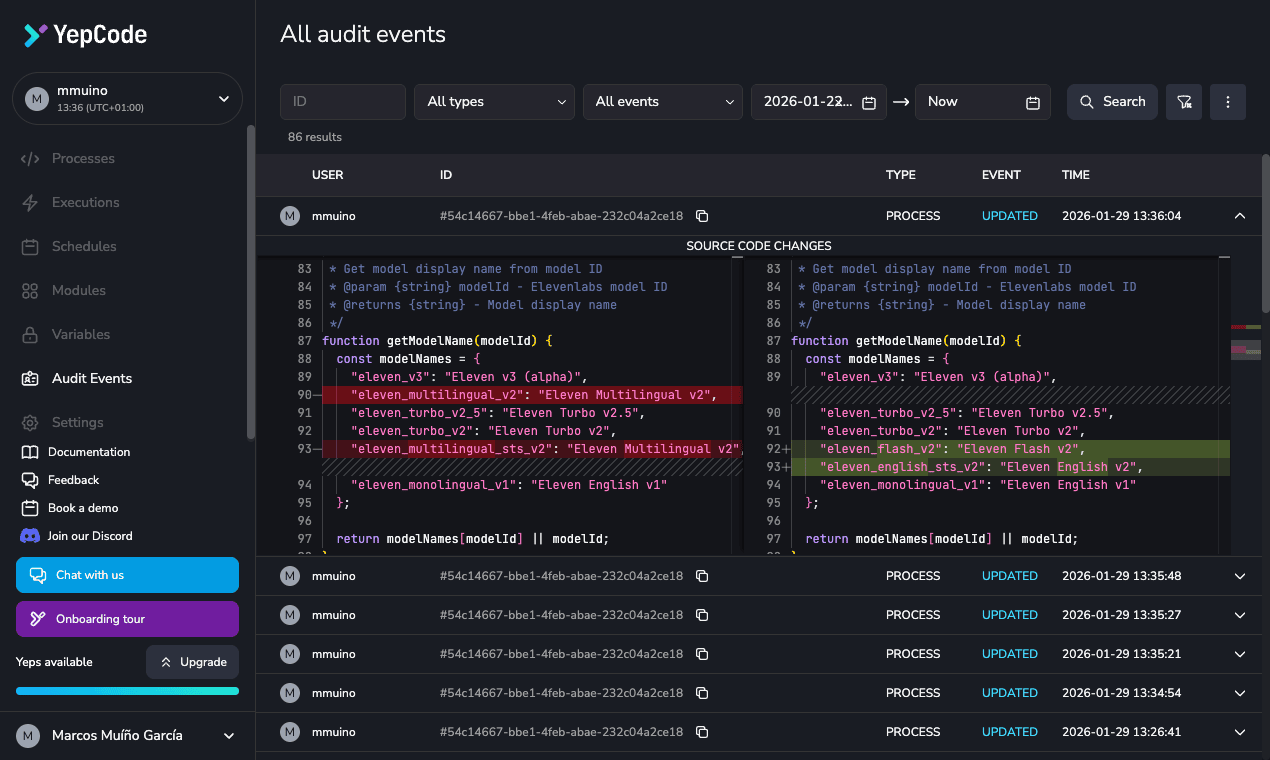Collapse the expanded 13:36:04 audit event
This screenshot has width=1270, height=760.
1240,216
